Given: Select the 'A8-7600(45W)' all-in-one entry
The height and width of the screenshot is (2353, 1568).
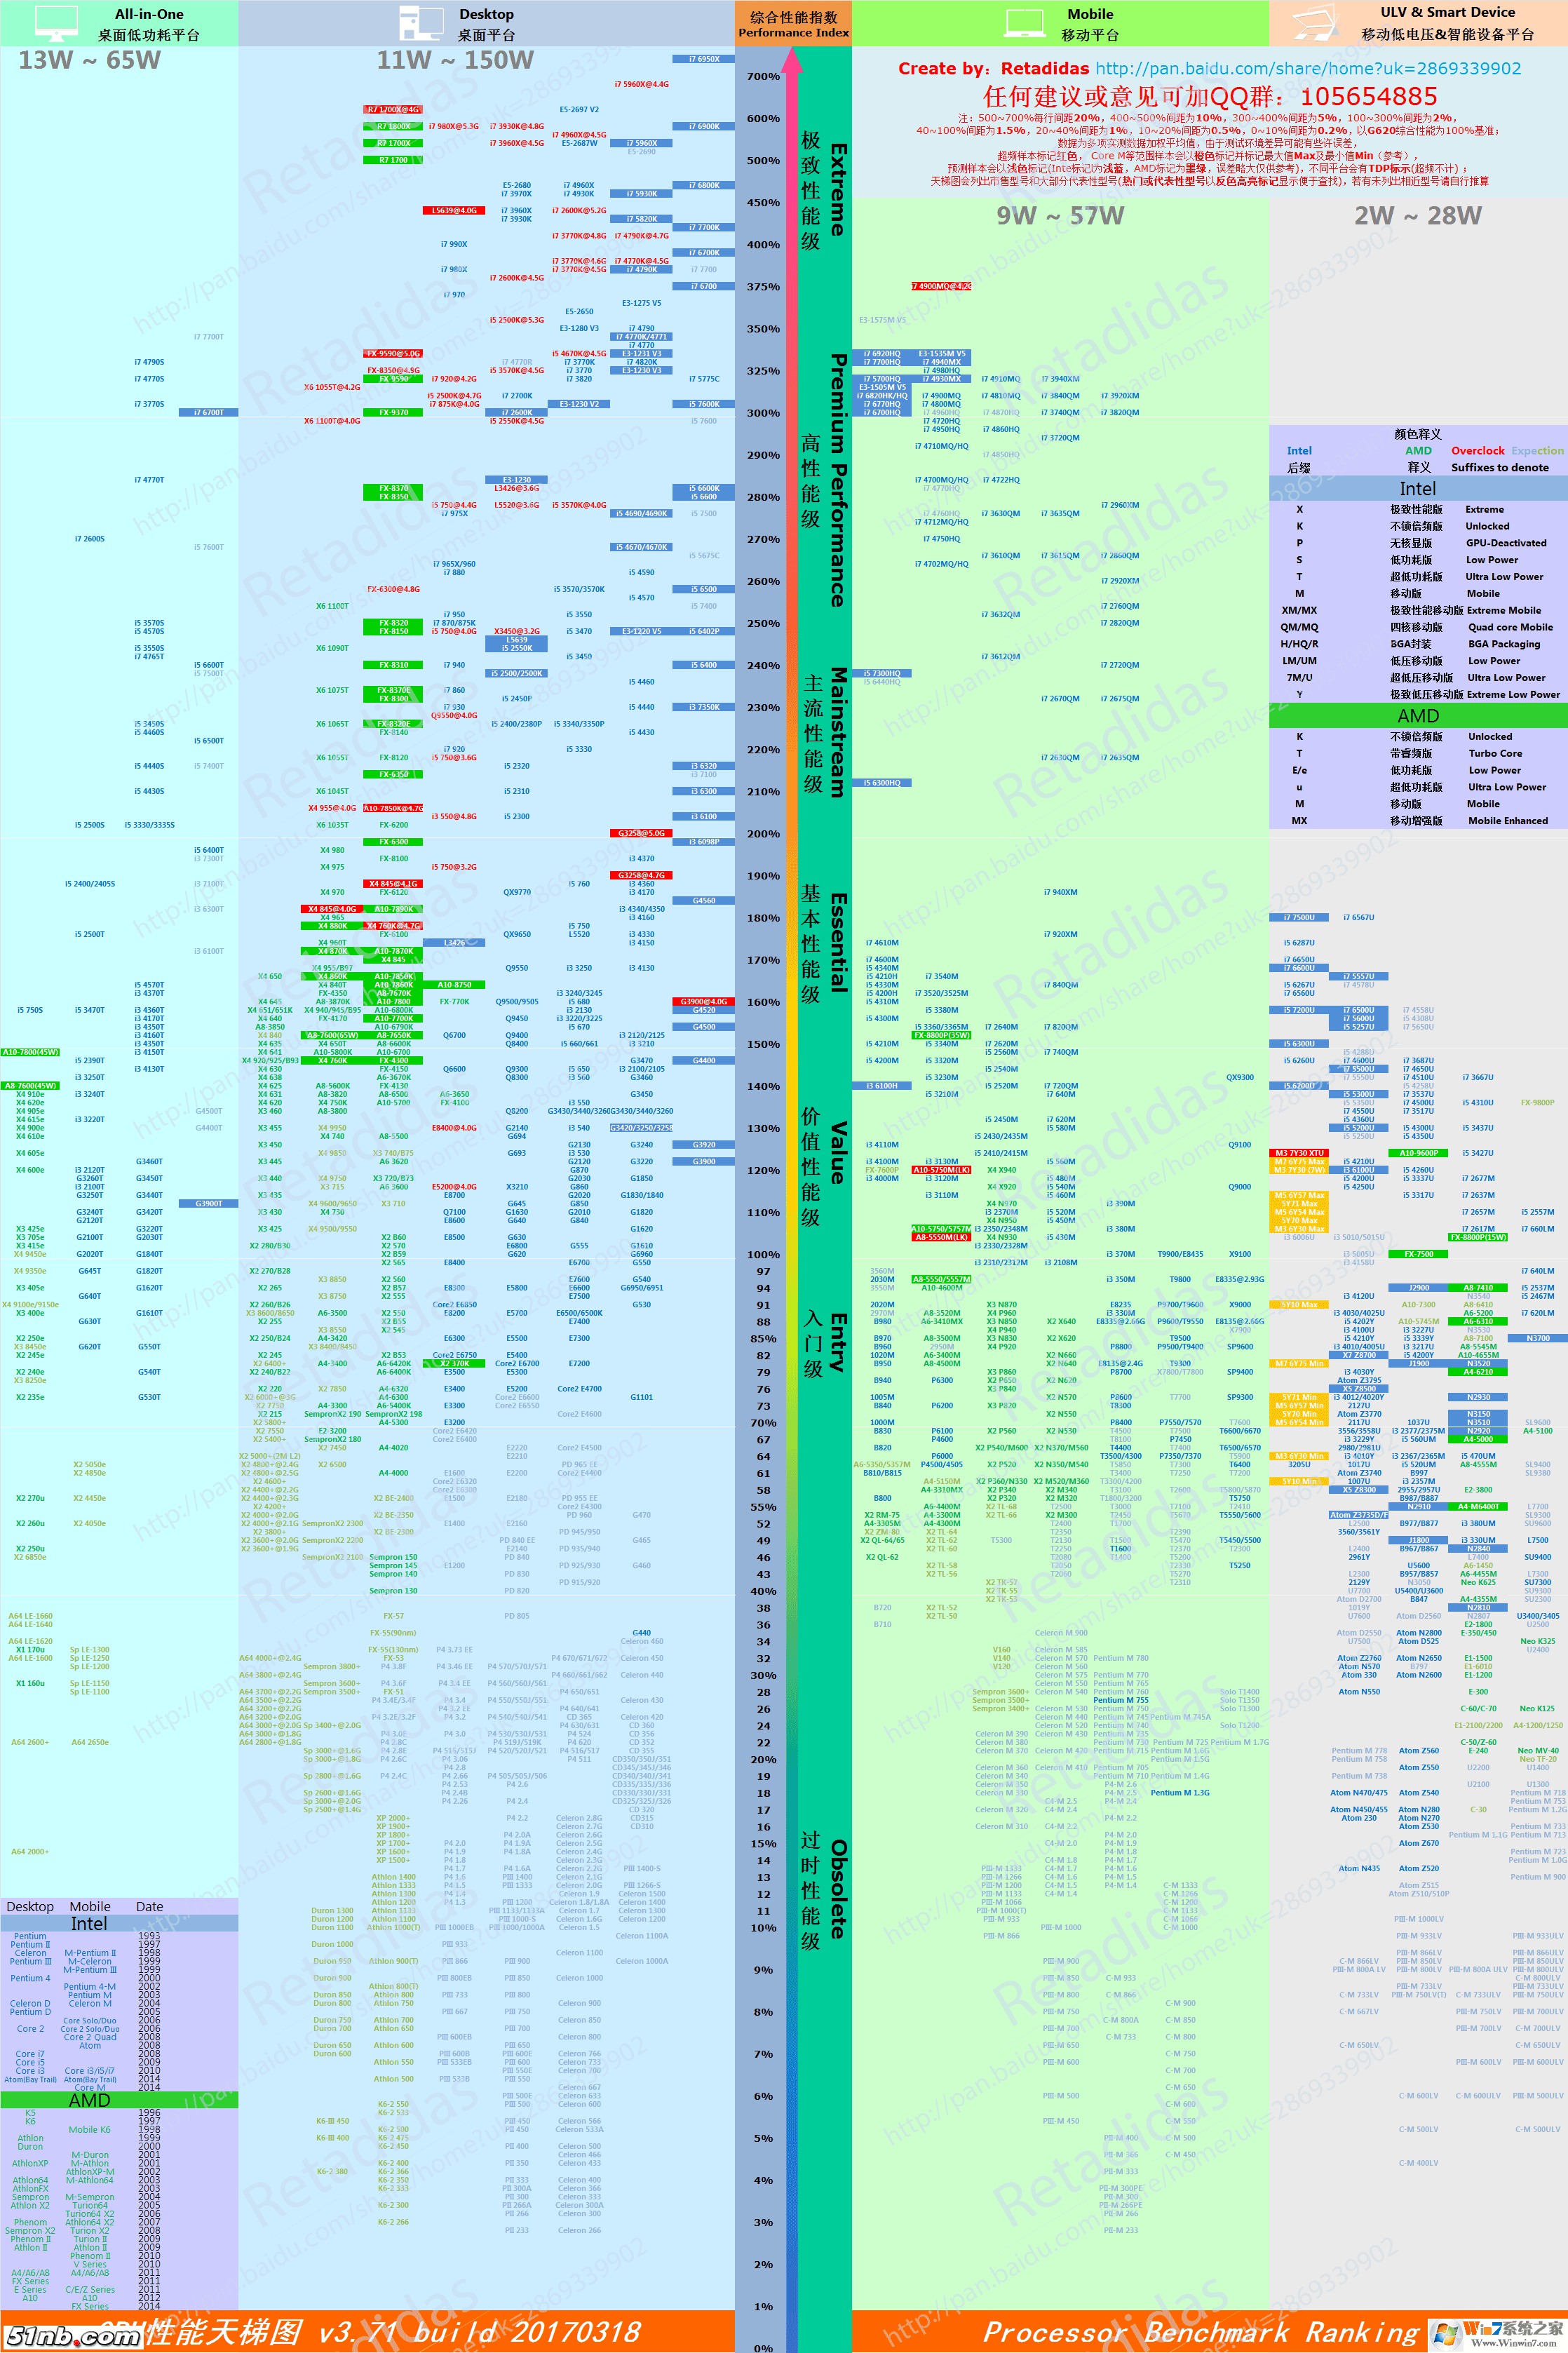Looking at the screenshot, I should 30,1085.
